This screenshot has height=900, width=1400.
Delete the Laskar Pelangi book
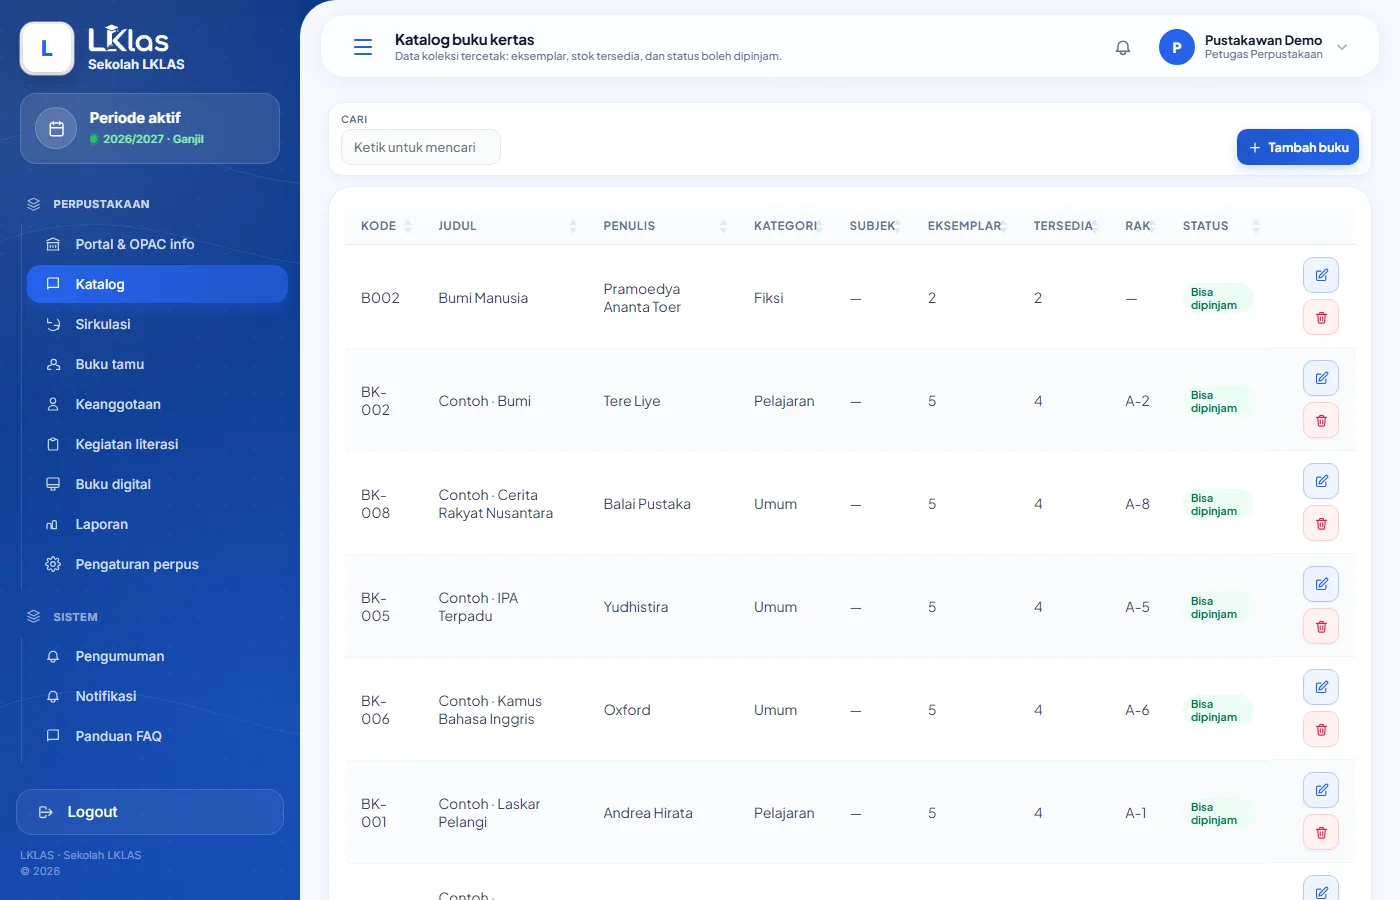point(1321,833)
